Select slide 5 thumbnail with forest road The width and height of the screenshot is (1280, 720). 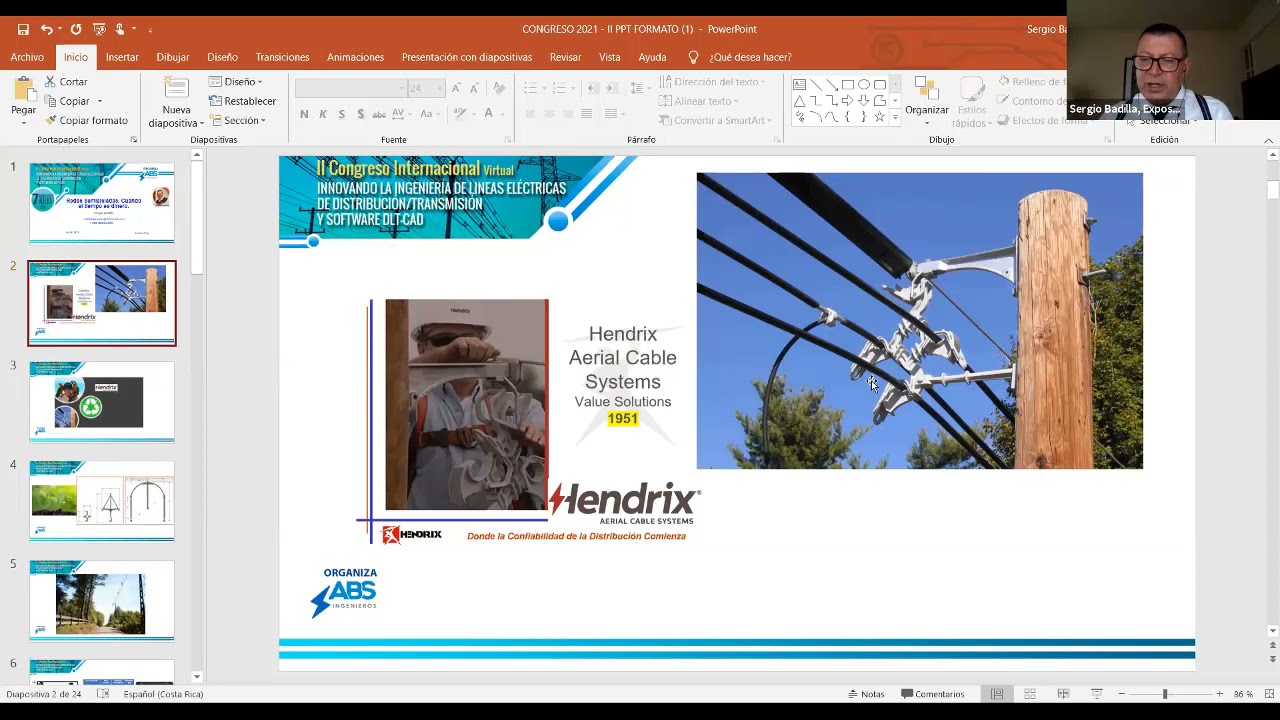(x=102, y=600)
